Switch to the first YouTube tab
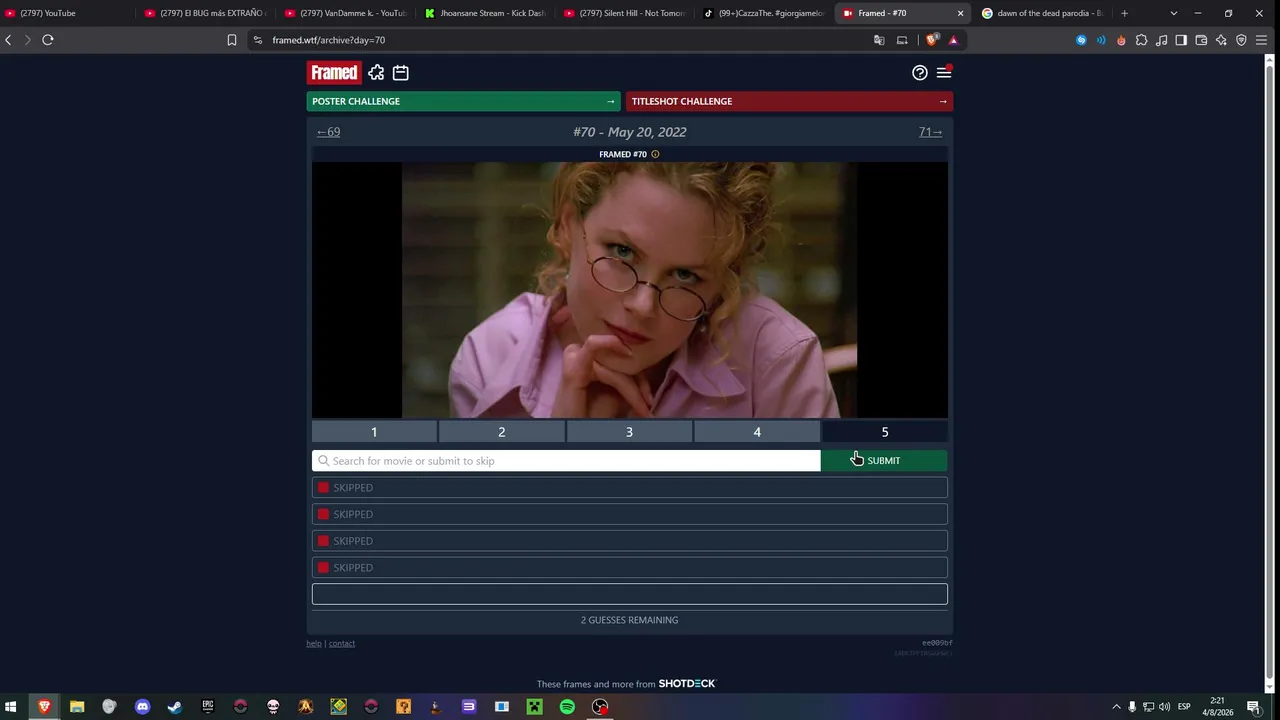 [66, 13]
